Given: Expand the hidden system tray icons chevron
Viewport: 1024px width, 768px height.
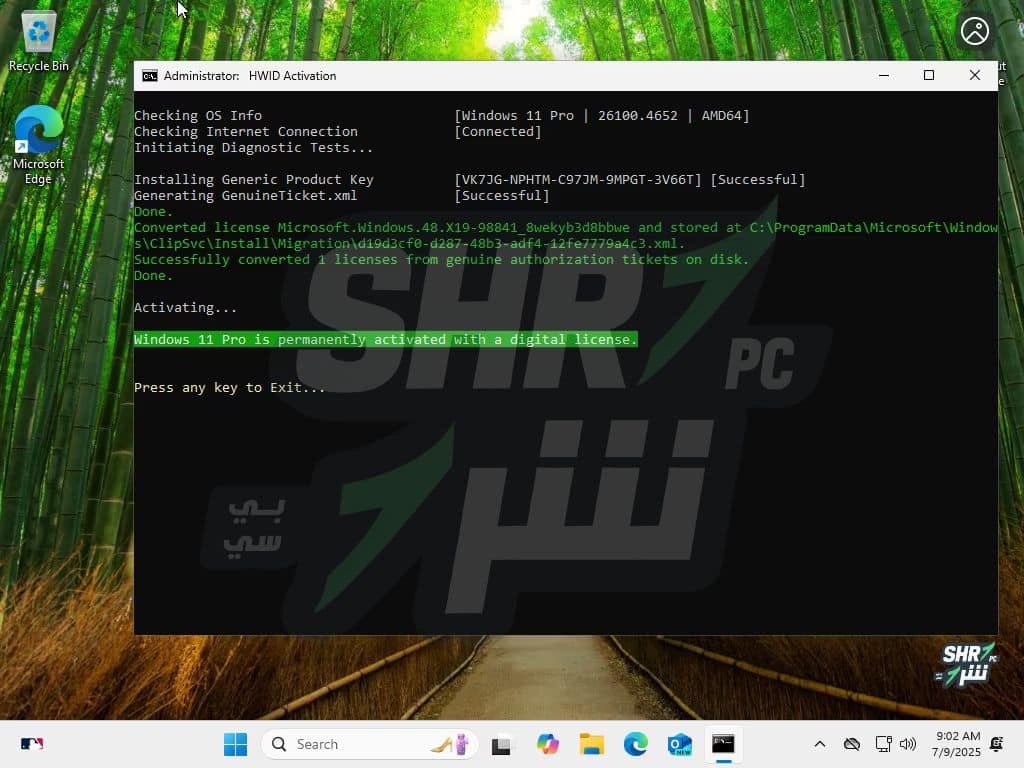Looking at the screenshot, I should click(x=820, y=744).
